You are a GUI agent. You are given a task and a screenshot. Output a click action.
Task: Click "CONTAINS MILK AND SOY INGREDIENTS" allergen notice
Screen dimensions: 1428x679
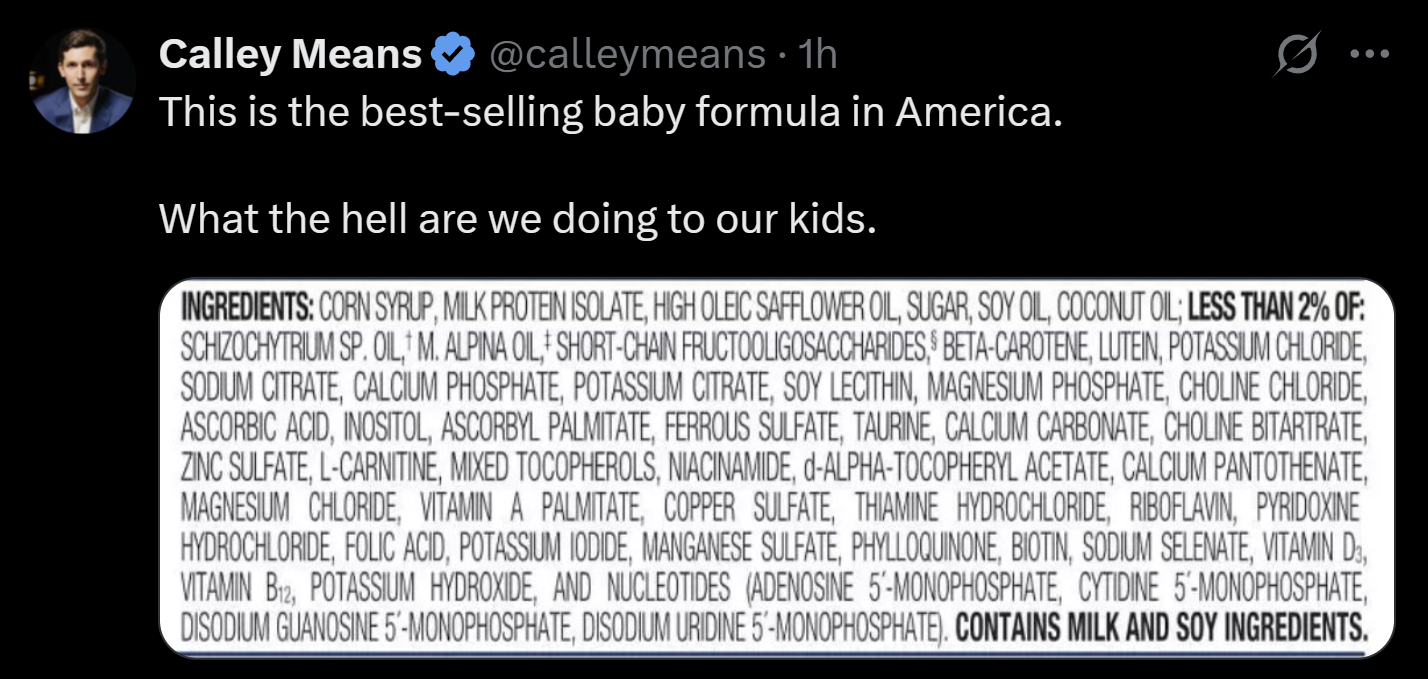click(x=1161, y=629)
